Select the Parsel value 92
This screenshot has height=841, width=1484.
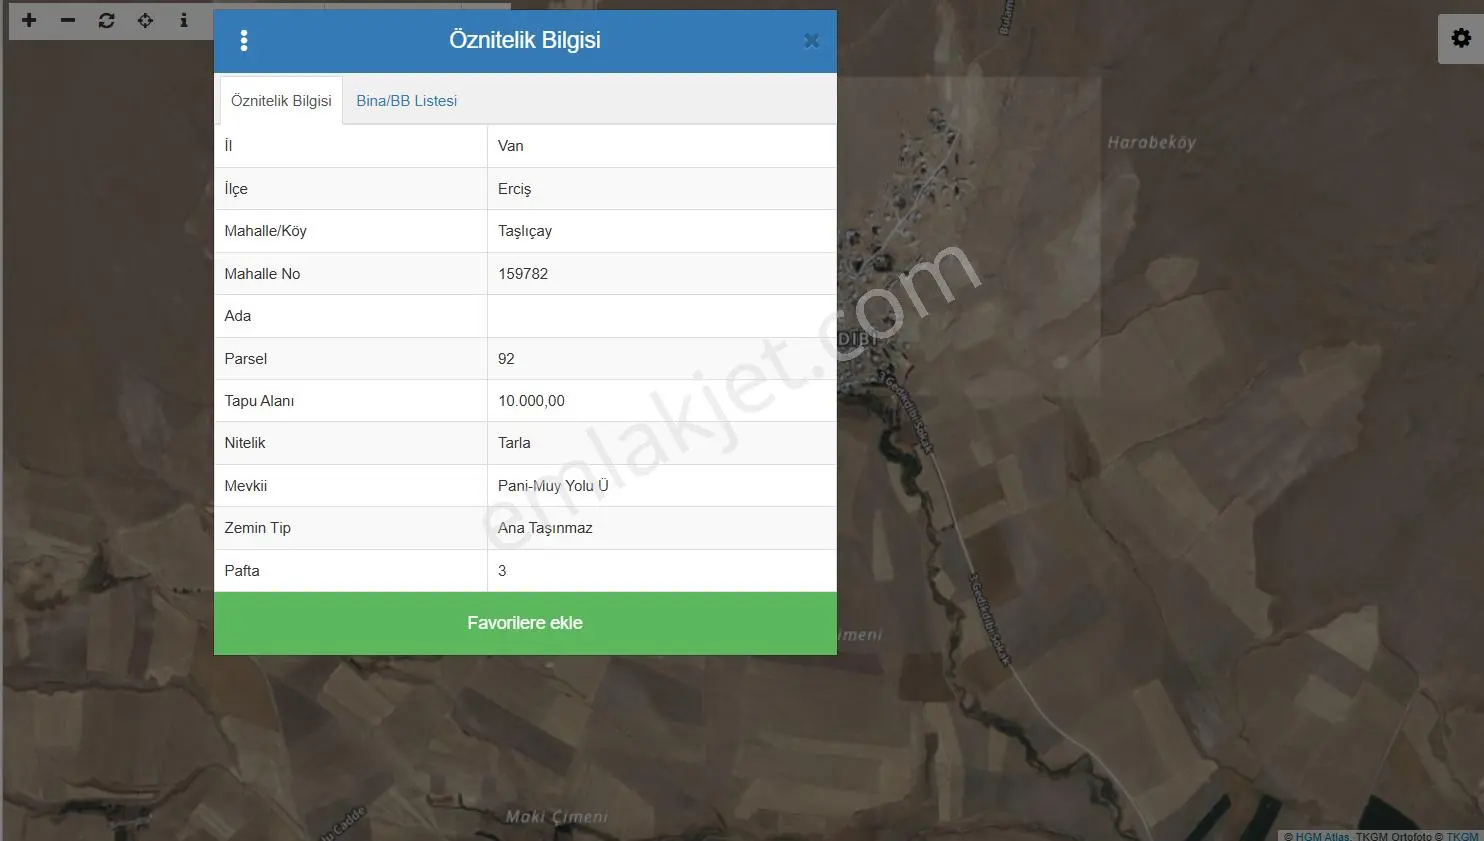tap(506, 359)
